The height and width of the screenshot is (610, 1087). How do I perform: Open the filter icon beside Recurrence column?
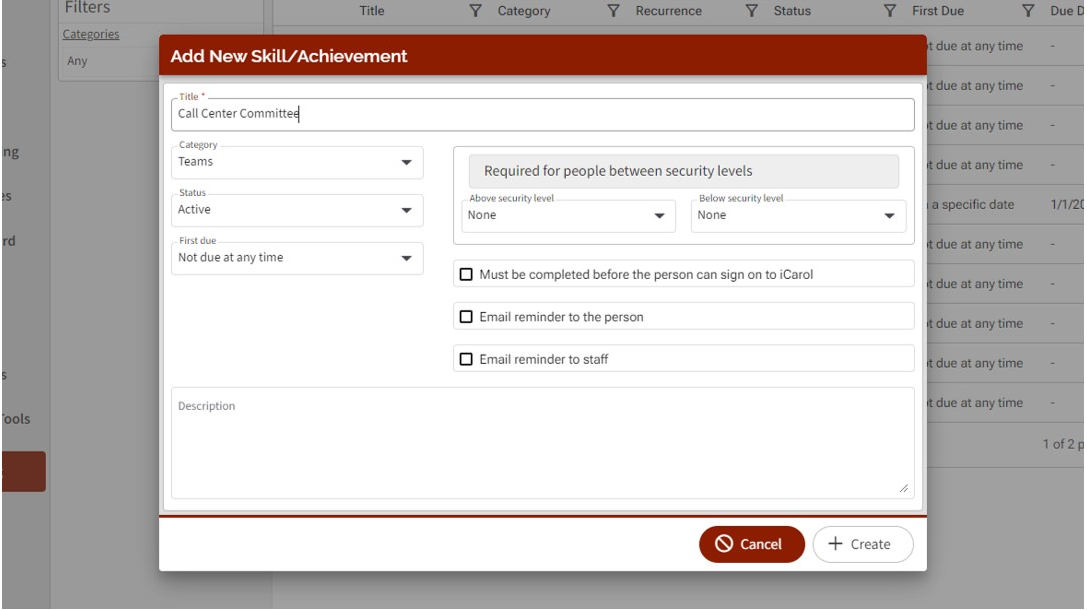click(x=751, y=11)
